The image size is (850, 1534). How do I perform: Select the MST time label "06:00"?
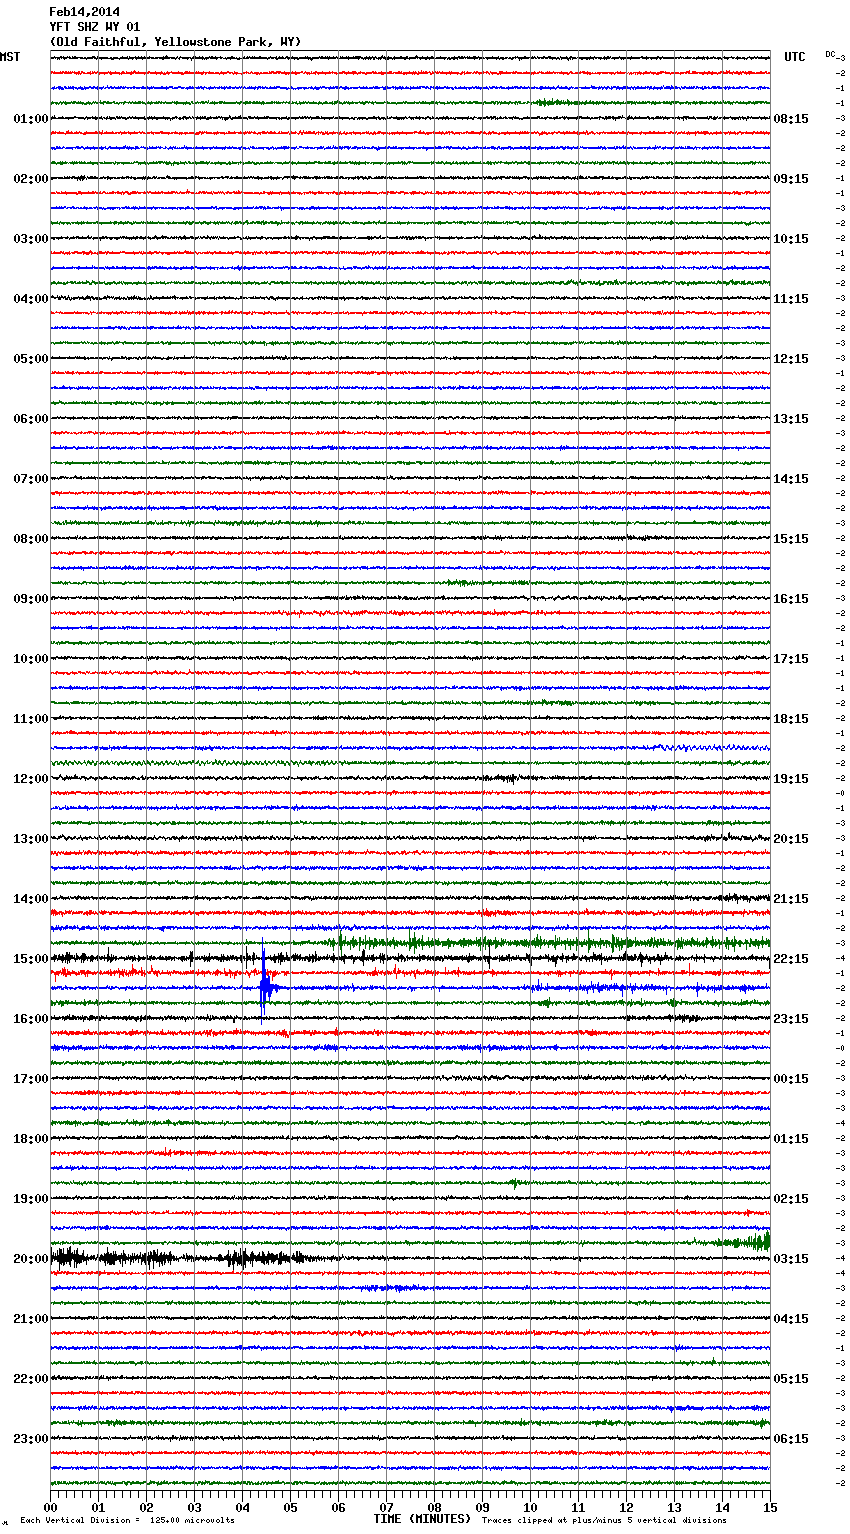pos(30,419)
